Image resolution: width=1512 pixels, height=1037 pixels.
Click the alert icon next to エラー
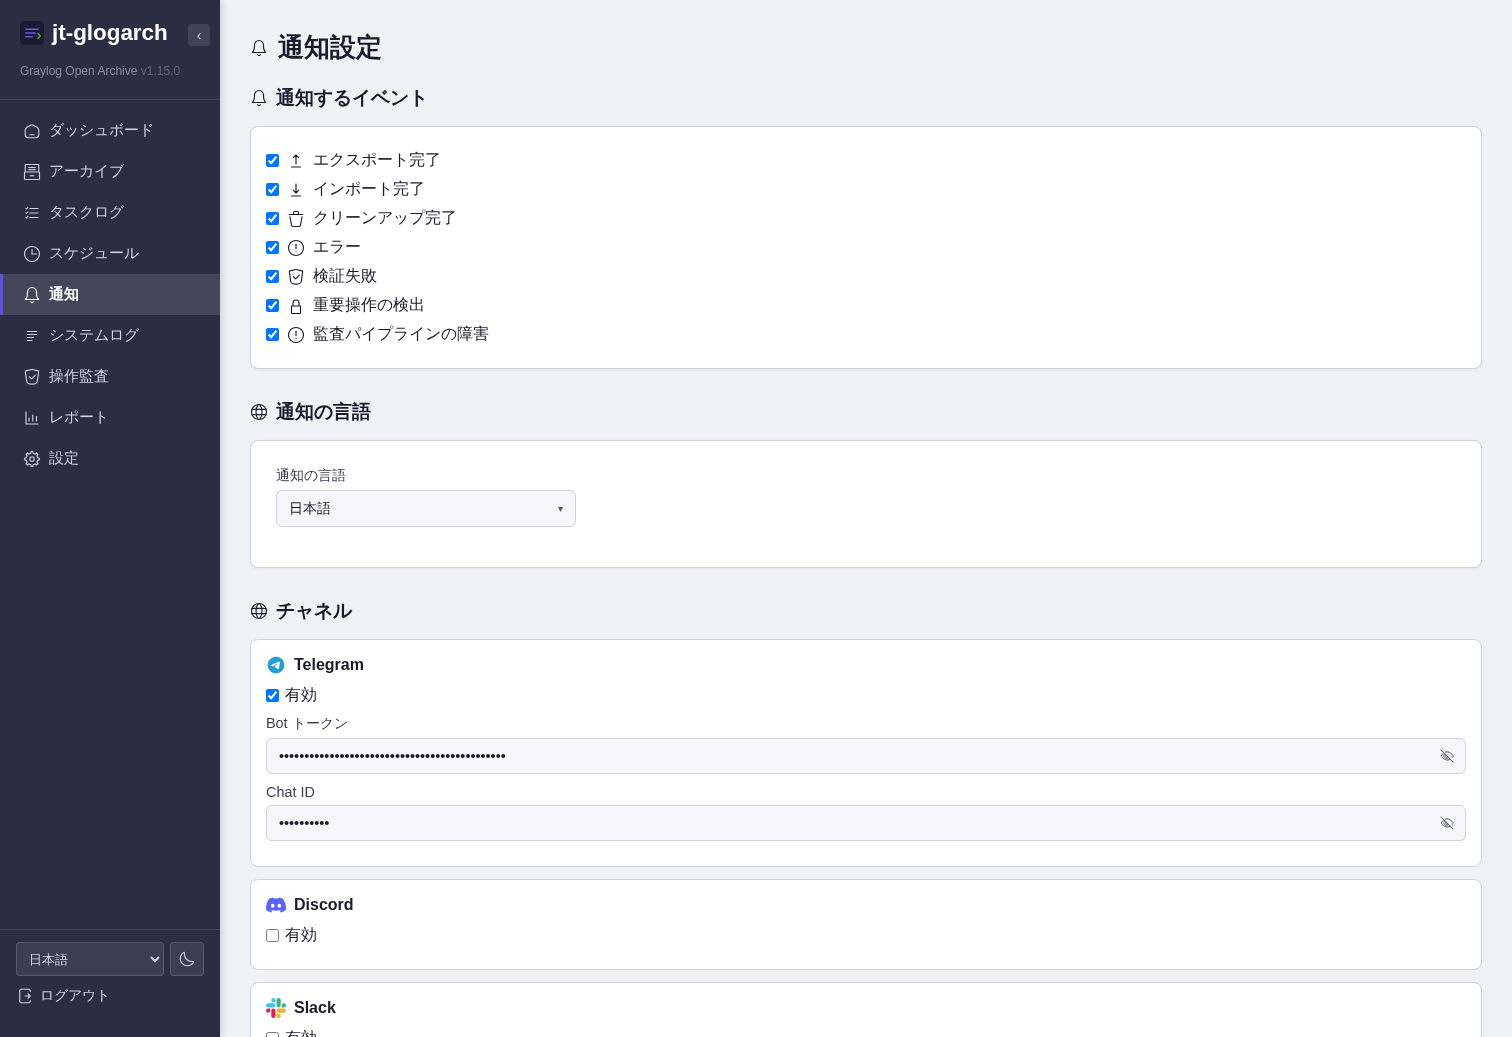pos(296,248)
